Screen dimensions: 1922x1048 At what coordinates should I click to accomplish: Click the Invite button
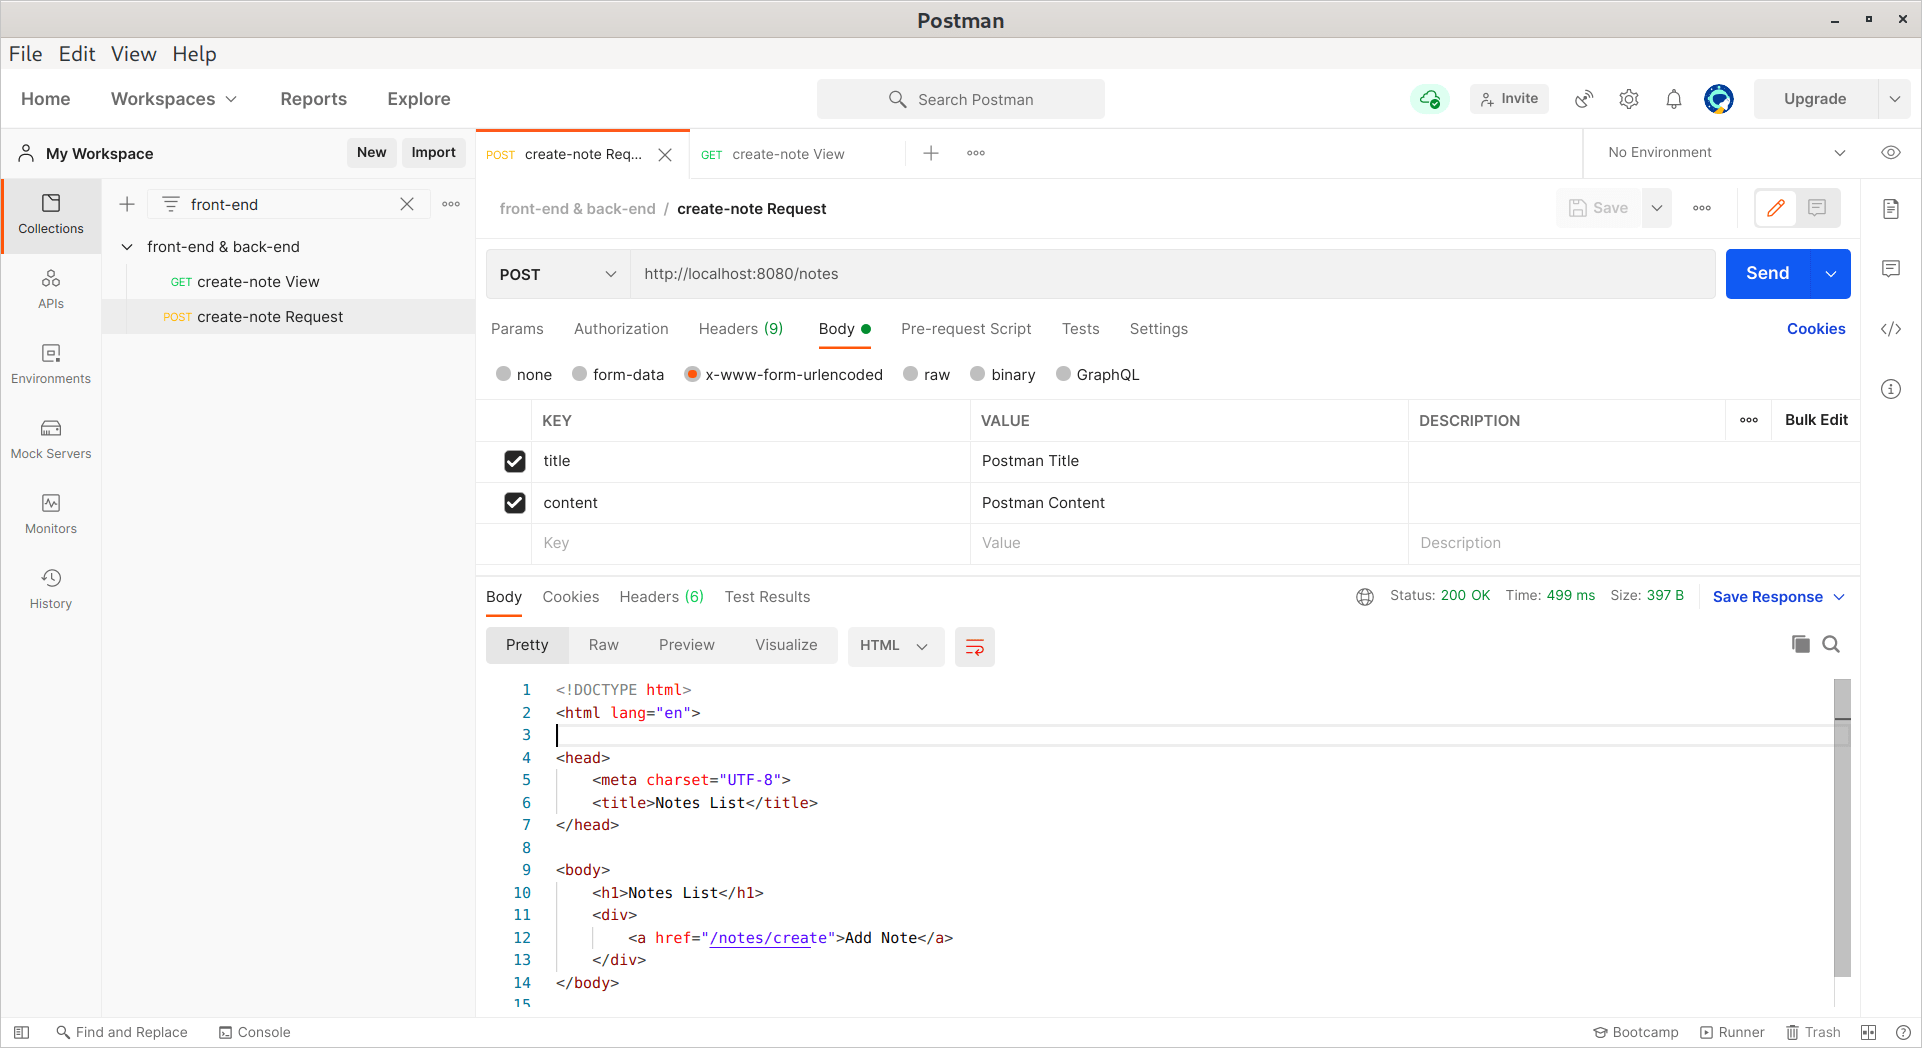1509,99
